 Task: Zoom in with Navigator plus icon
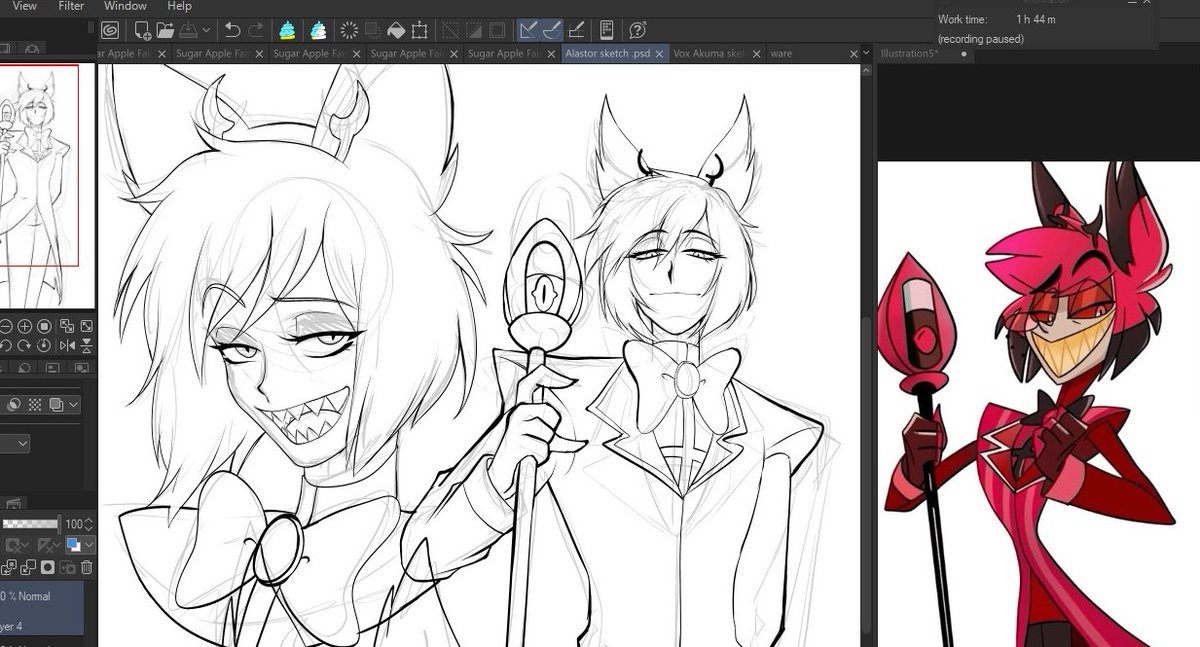click(x=24, y=327)
